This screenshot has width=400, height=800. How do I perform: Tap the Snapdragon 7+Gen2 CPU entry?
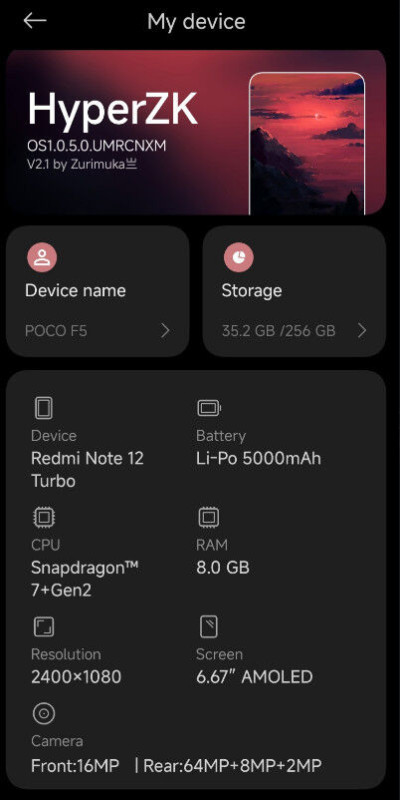[x=85, y=578]
